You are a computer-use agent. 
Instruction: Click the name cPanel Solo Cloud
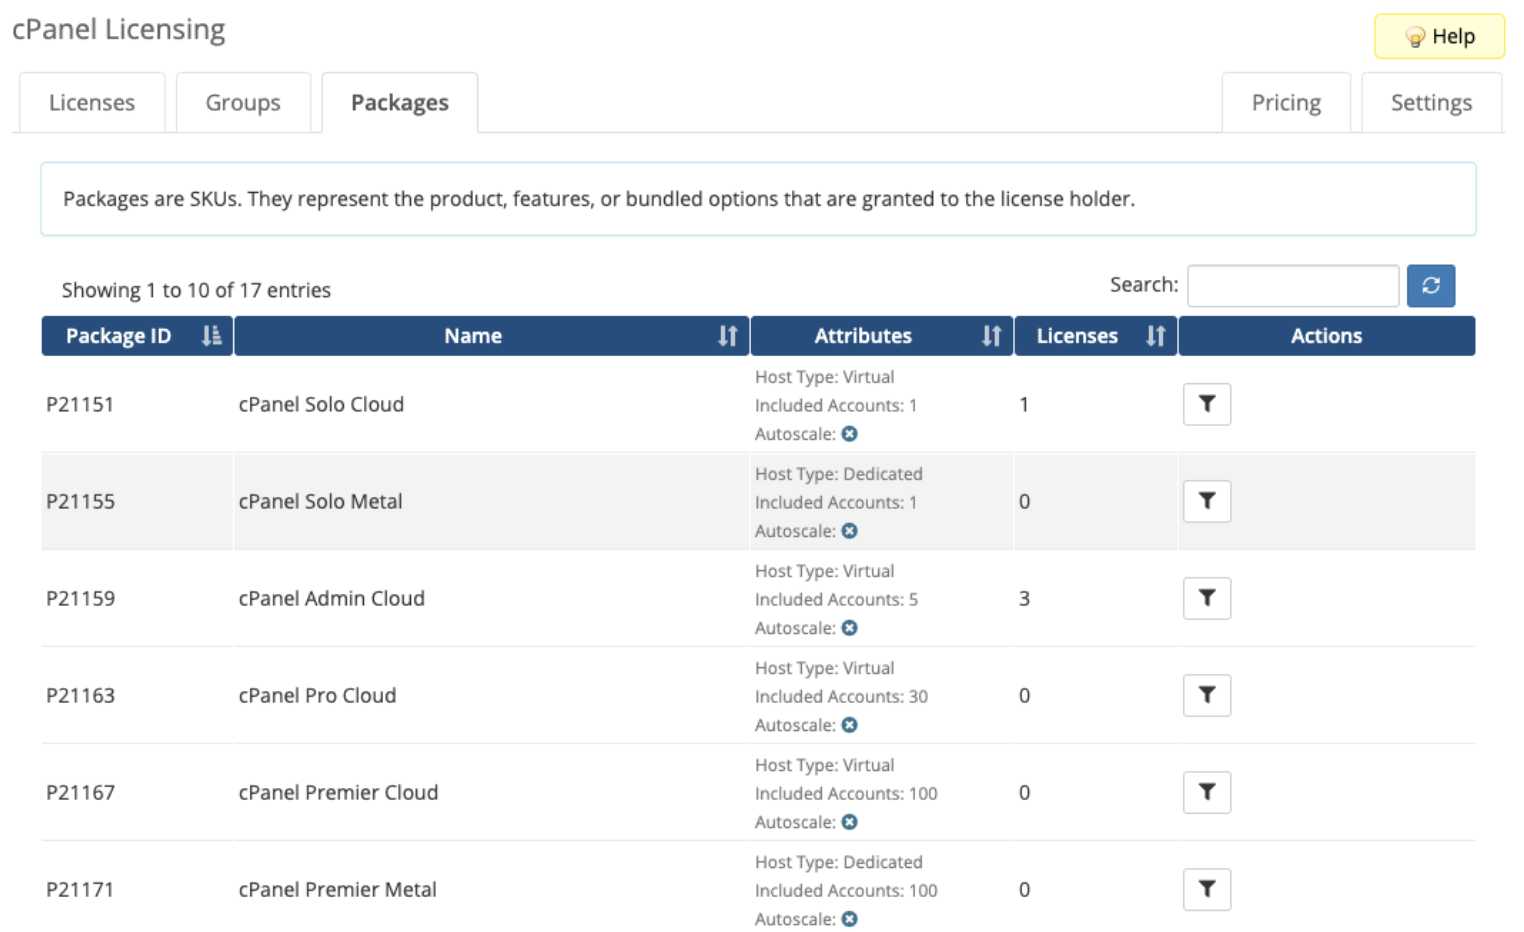tap(321, 404)
